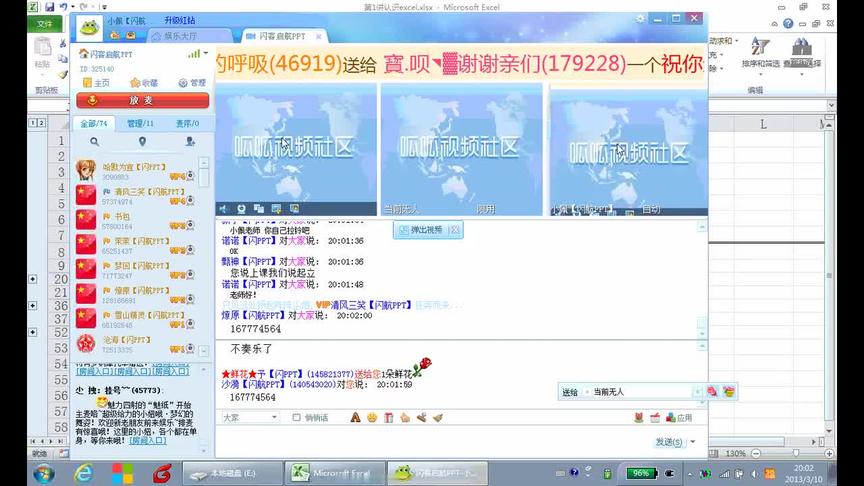Select outline level 1 button in Excel
The height and width of the screenshot is (486, 864).
click(x=33, y=123)
